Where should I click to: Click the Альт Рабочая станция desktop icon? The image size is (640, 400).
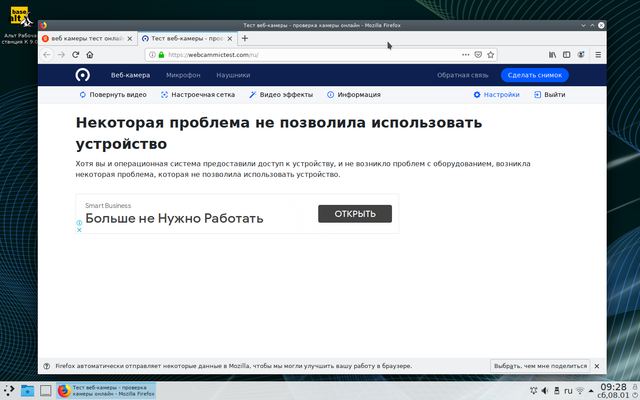pos(20,25)
